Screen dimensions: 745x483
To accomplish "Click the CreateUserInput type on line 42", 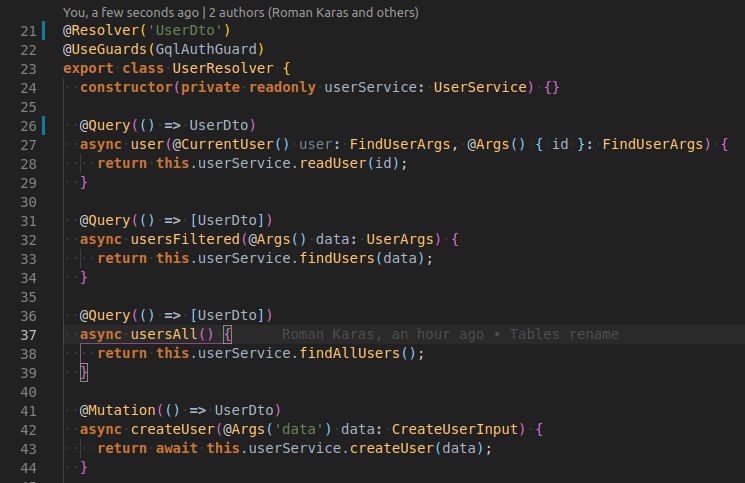I will (x=455, y=429).
